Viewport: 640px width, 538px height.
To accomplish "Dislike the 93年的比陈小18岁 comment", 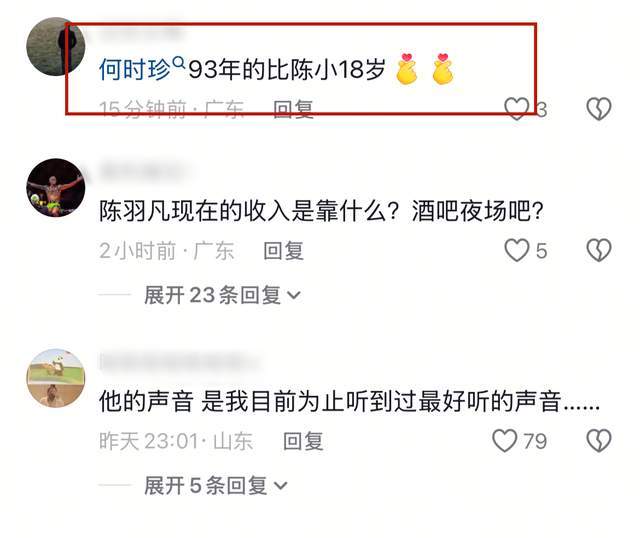I will click(599, 109).
